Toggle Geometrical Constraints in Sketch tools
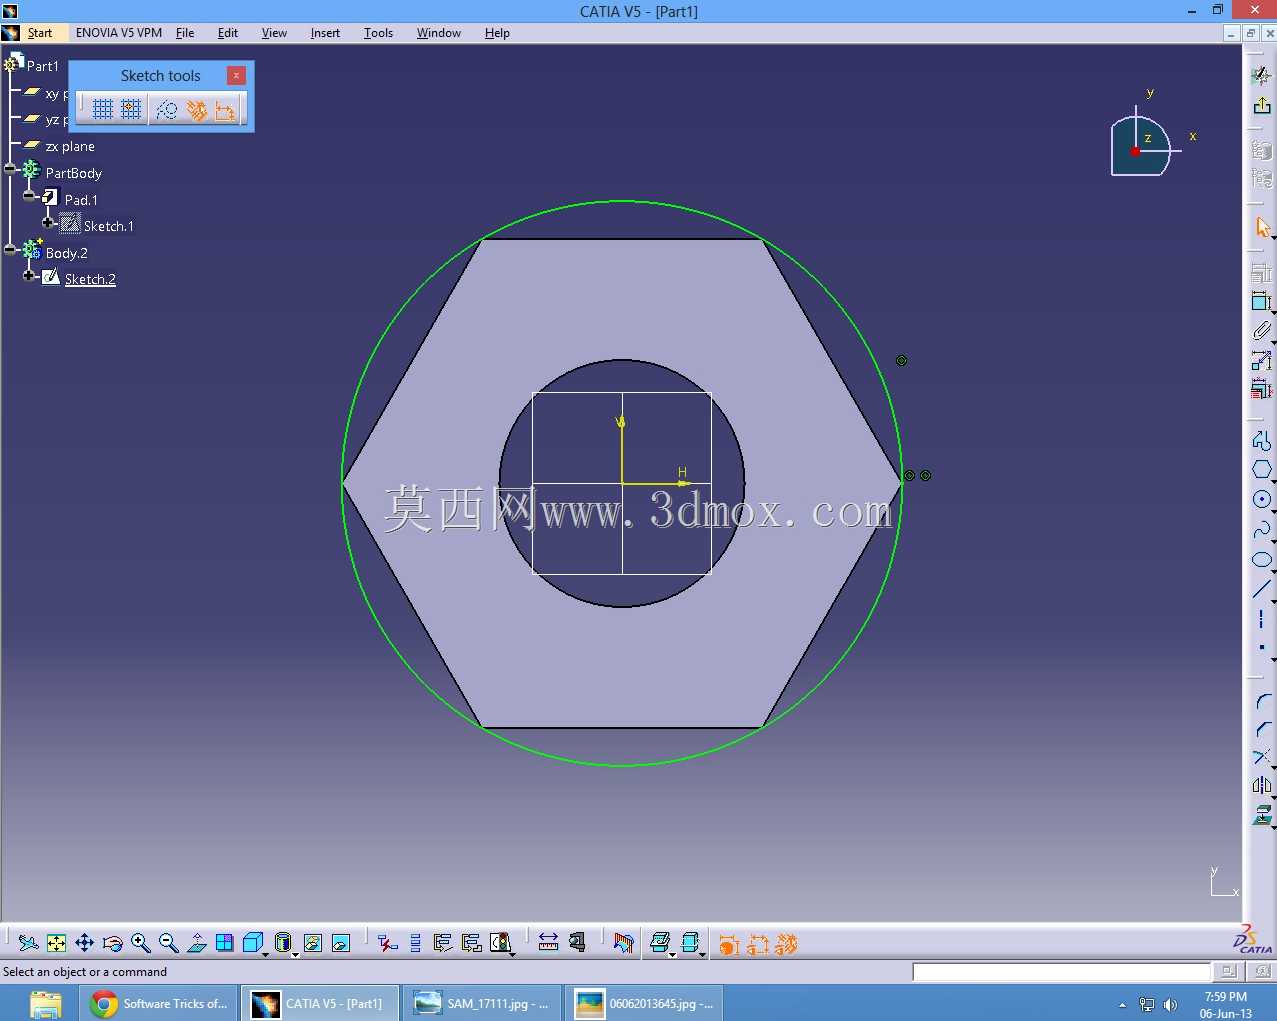 [x=196, y=109]
